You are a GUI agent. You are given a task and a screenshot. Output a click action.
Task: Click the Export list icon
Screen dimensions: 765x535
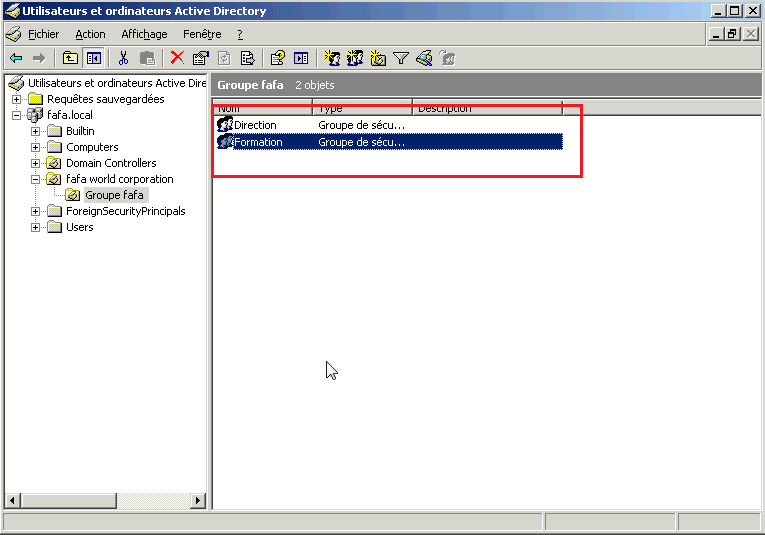pos(247,59)
